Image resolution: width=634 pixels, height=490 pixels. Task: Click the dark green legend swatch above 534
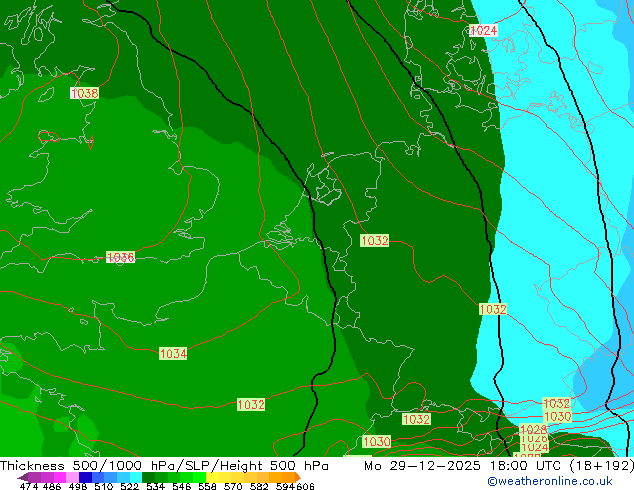pyautogui.click(x=148, y=477)
